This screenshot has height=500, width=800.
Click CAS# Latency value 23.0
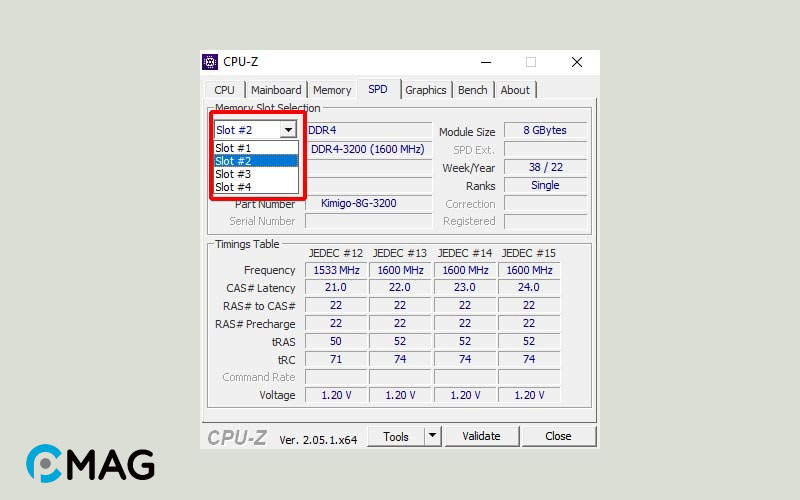(465, 287)
